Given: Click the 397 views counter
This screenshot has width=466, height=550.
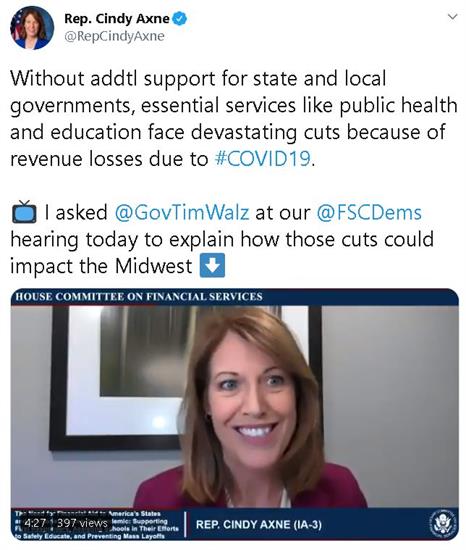Looking at the screenshot, I should click(82, 523).
